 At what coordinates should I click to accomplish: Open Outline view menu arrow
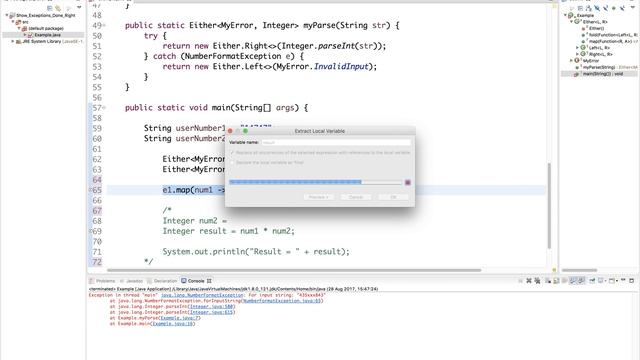coord(633,7)
